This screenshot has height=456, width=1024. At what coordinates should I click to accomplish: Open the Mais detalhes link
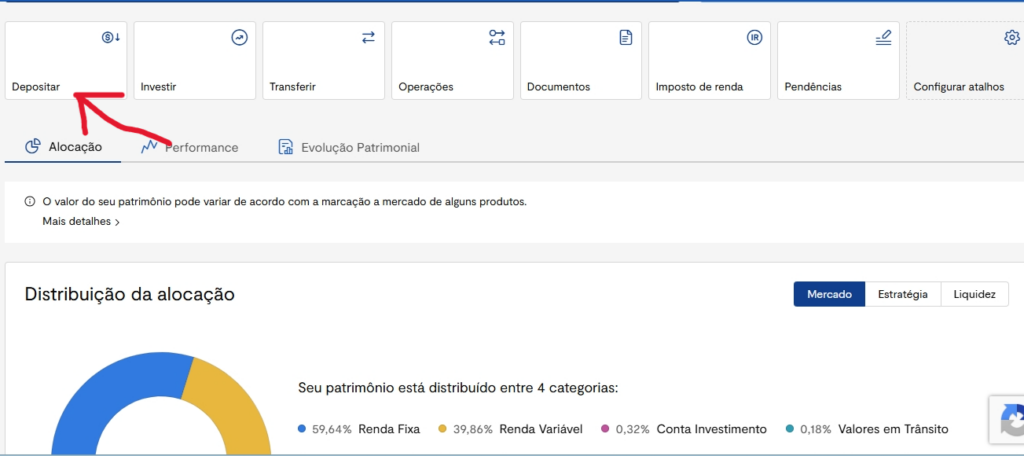tap(81, 221)
